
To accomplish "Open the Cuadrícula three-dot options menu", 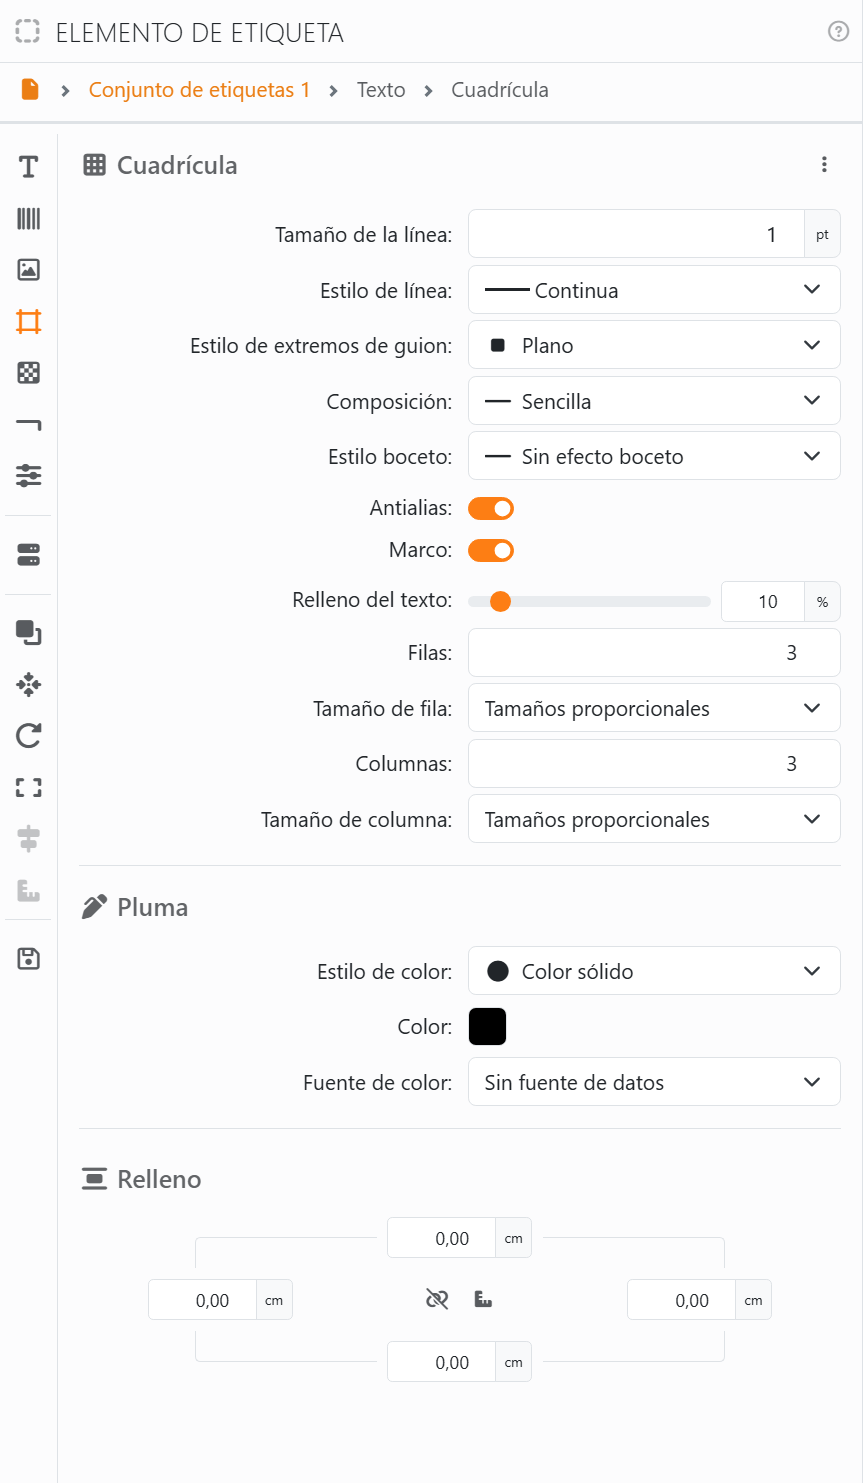I will 824,165.
